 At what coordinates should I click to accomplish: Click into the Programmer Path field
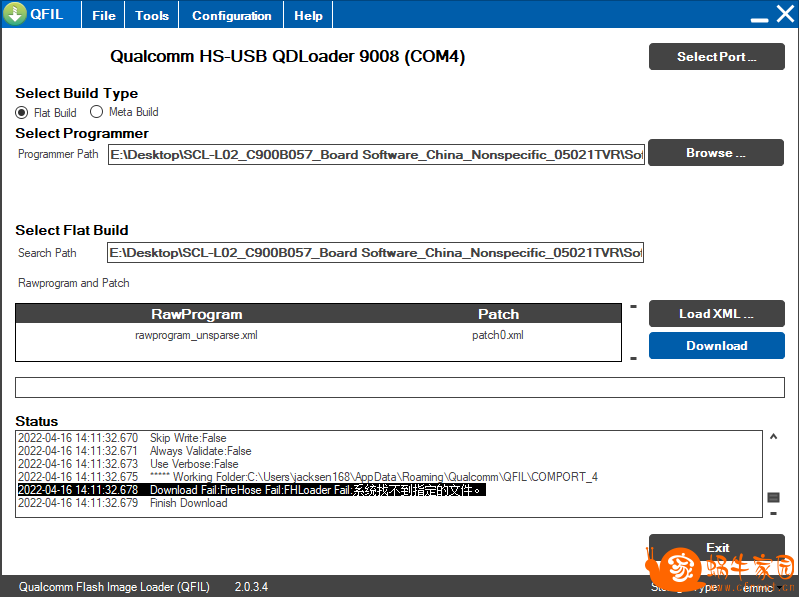coord(376,154)
